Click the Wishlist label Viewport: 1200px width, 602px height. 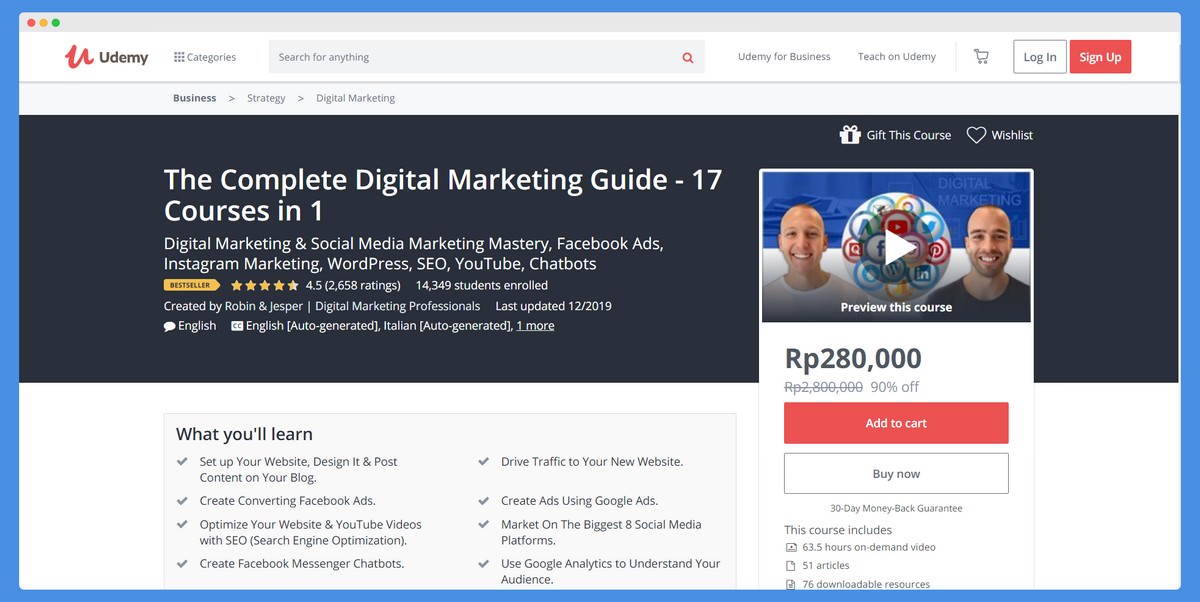pyautogui.click(x=1012, y=135)
